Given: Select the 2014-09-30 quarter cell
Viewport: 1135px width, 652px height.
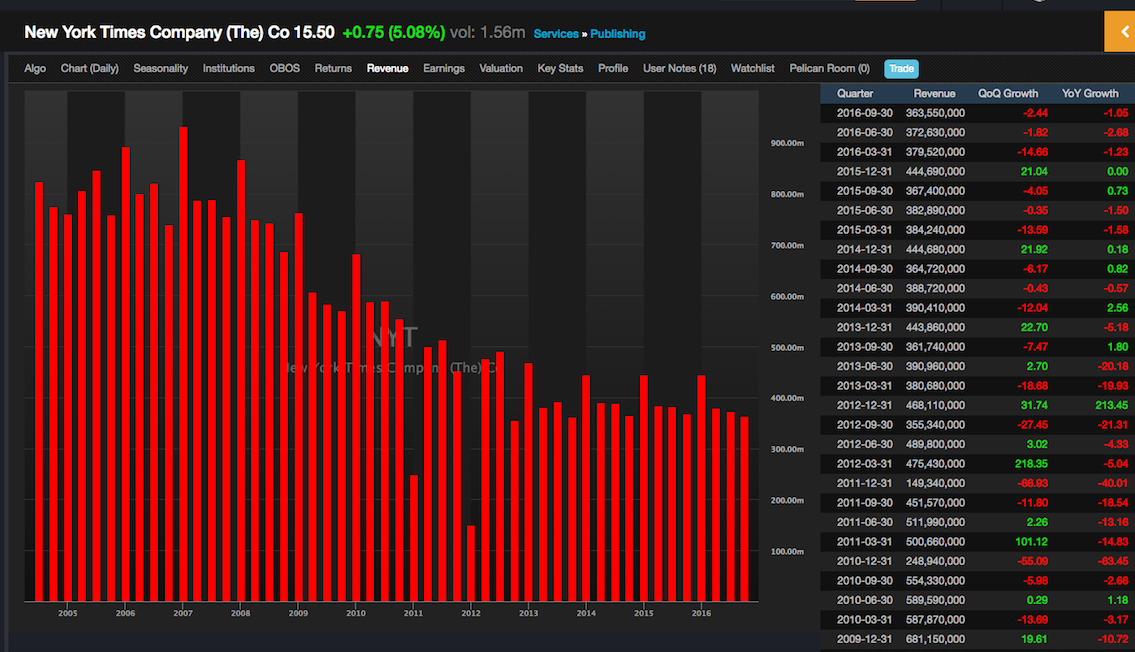Looking at the screenshot, I should pos(864,269).
